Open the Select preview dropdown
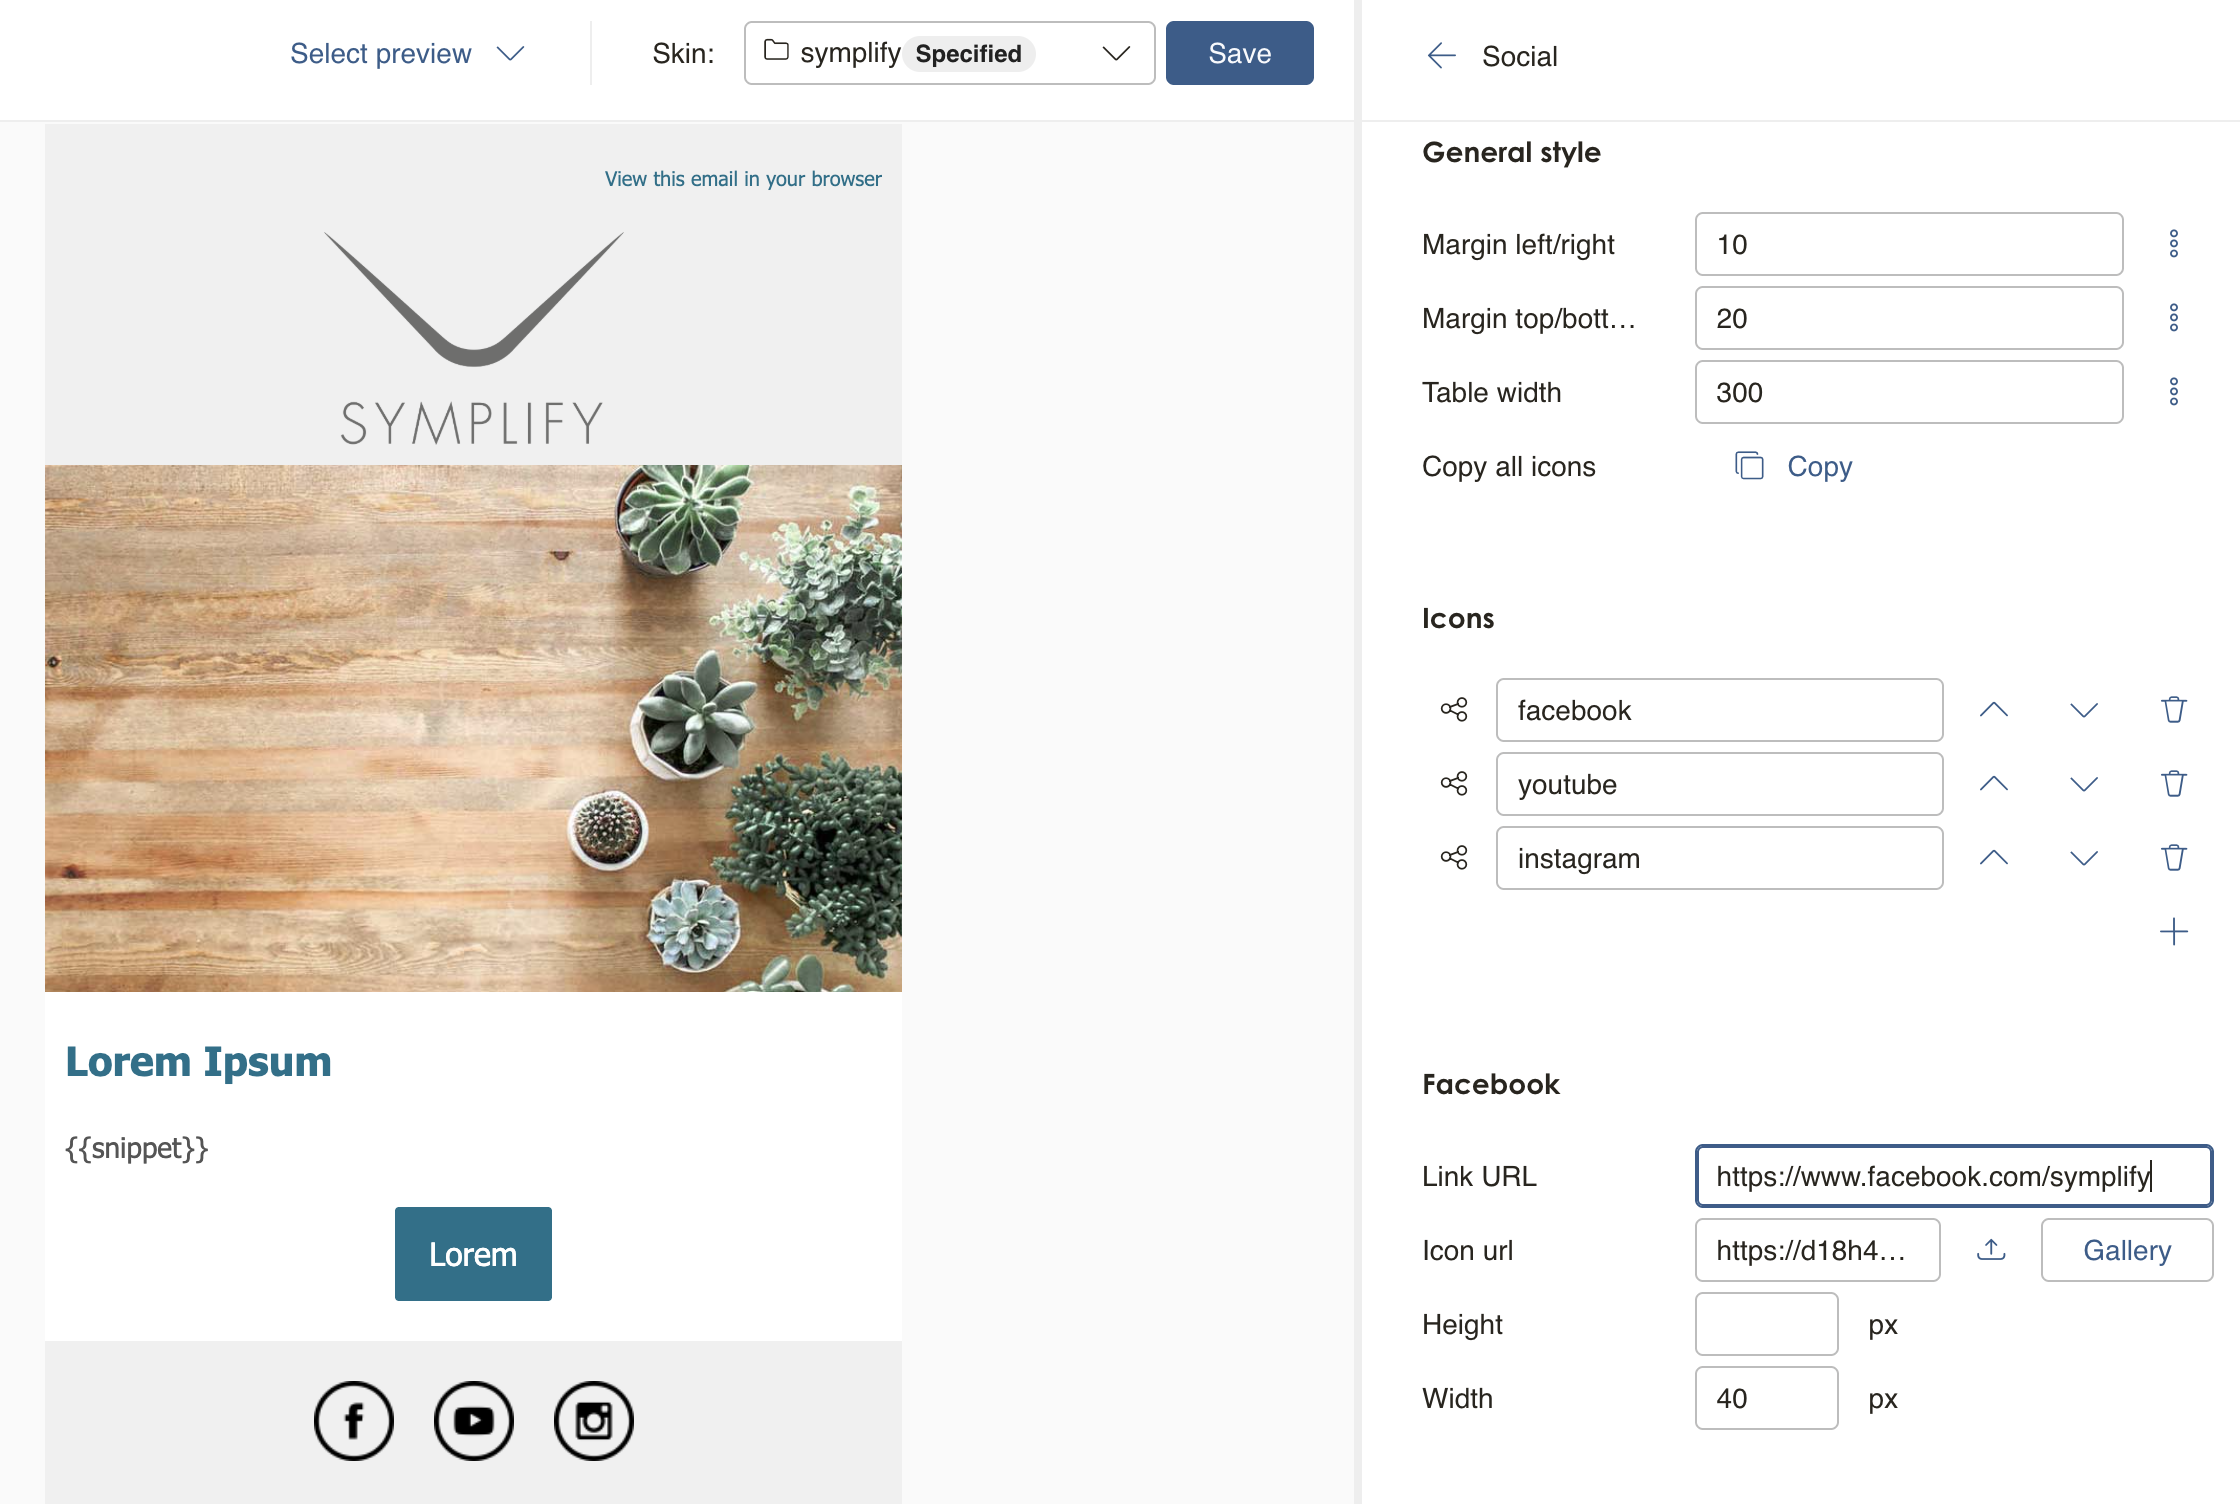The height and width of the screenshot is (1504, 2240). (x=406, y=54)
